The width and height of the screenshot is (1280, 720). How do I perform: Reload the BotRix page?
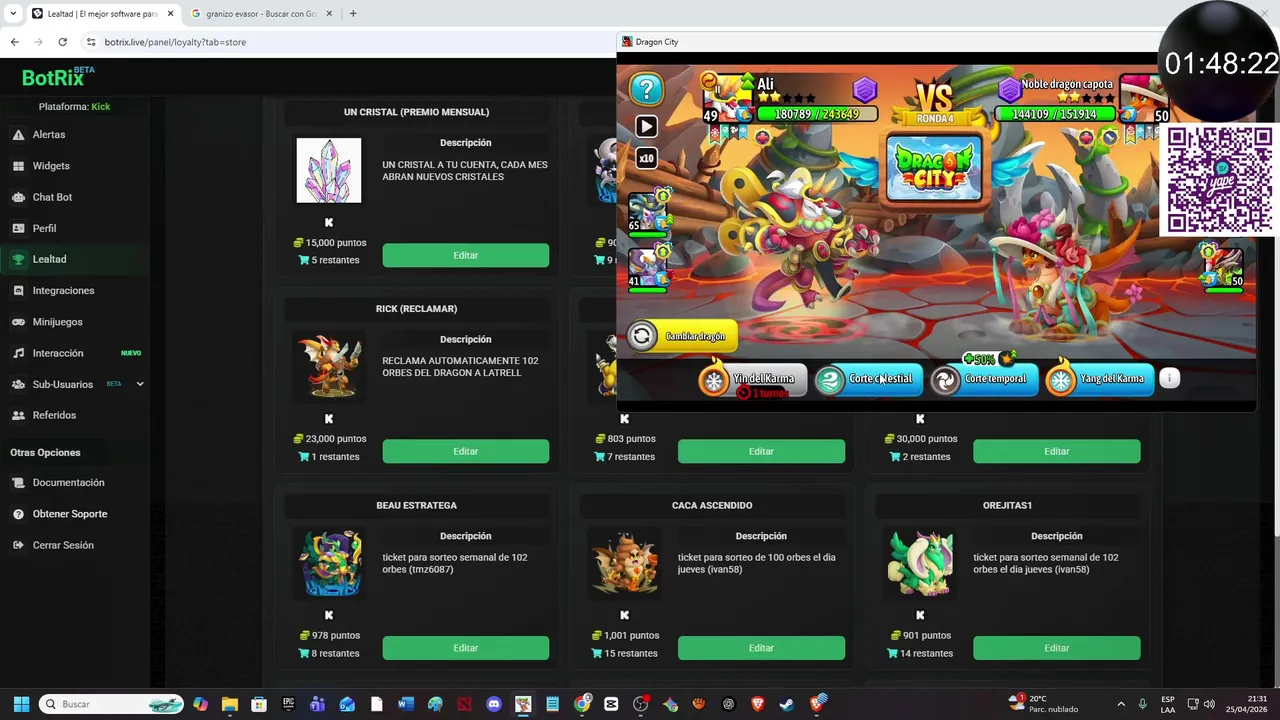pyautogui.click(x=62, y=42)
